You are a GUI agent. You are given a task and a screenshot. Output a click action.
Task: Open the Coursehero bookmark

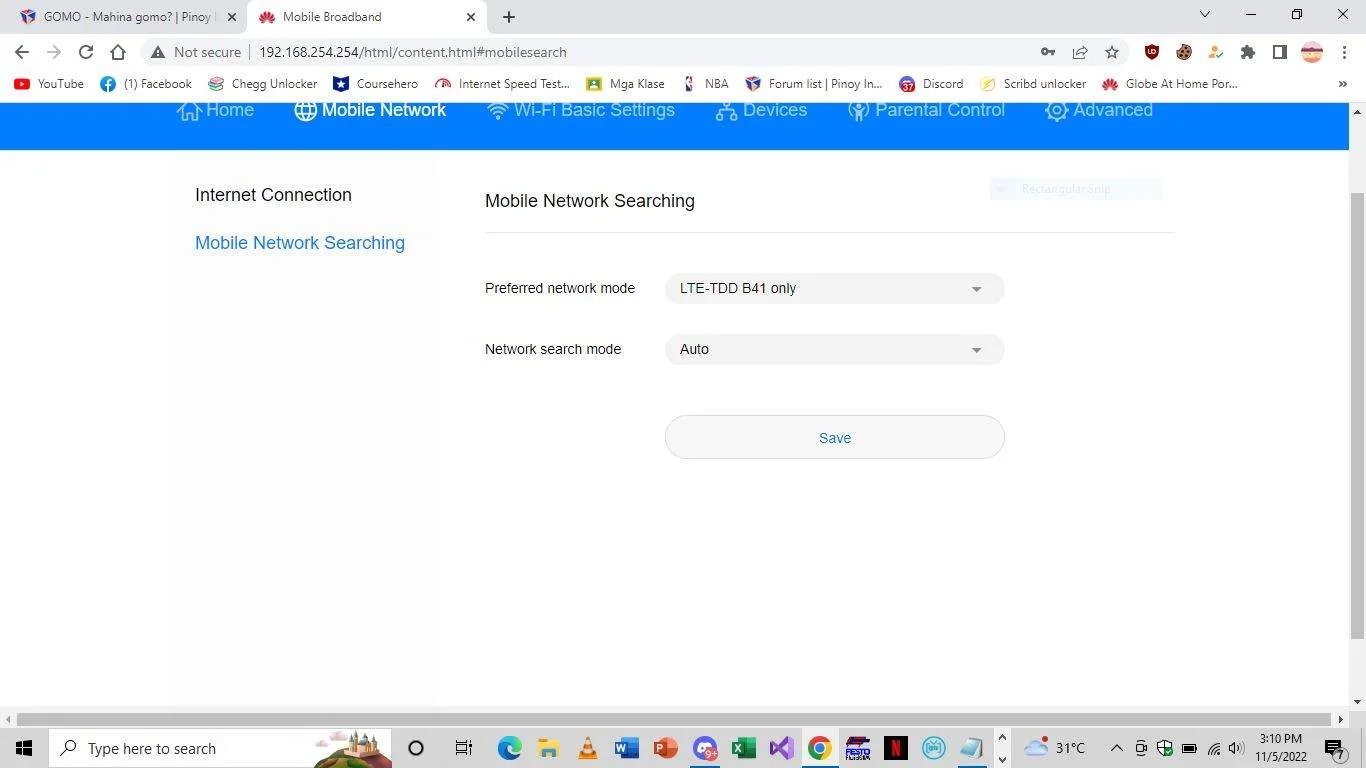tap(376, 84)
